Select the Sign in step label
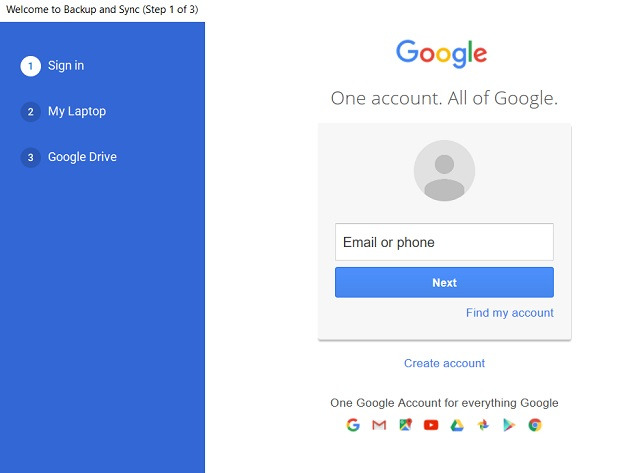640x473 pixels. pyautogui.click(x=66, y=66)
